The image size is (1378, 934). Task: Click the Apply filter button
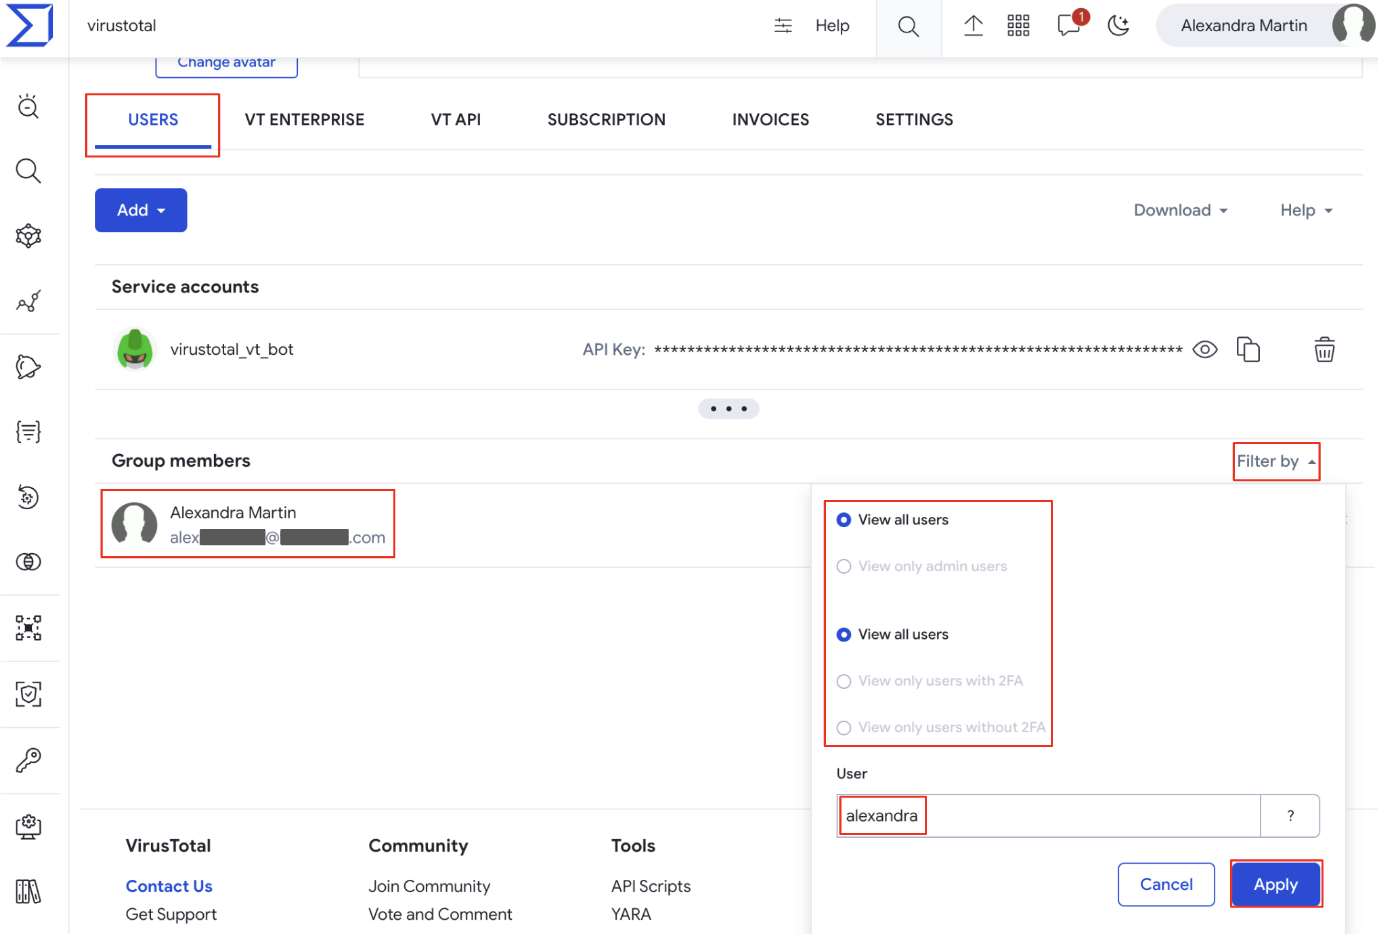(1276, 884)
